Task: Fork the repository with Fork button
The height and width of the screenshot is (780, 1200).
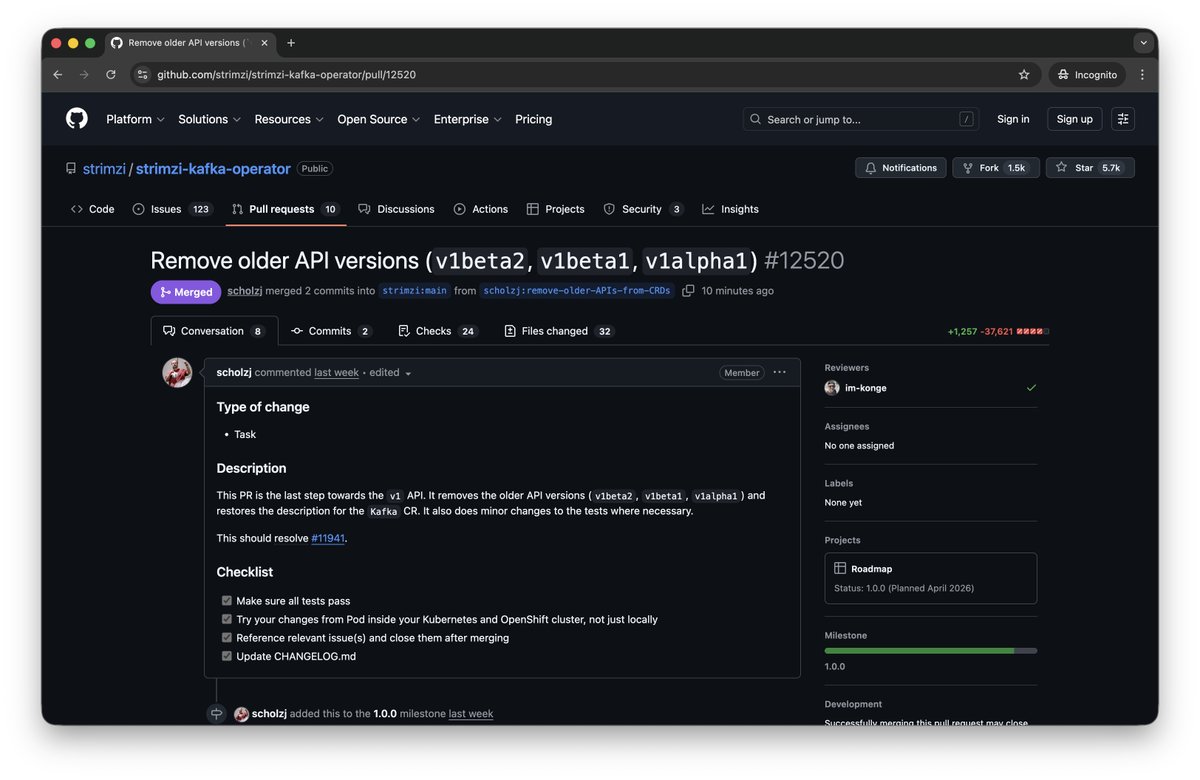Action: click(x=996, y=168)
